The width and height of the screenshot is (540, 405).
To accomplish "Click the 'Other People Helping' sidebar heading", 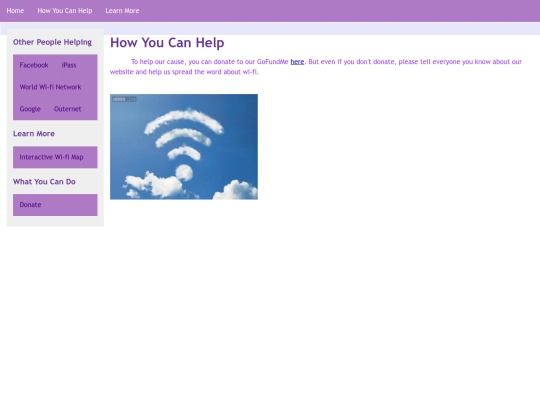I will coord(52,42).
